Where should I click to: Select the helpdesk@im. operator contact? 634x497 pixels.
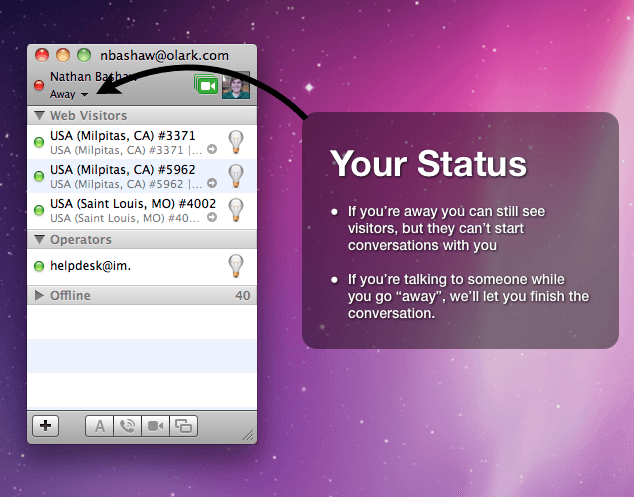90,265
